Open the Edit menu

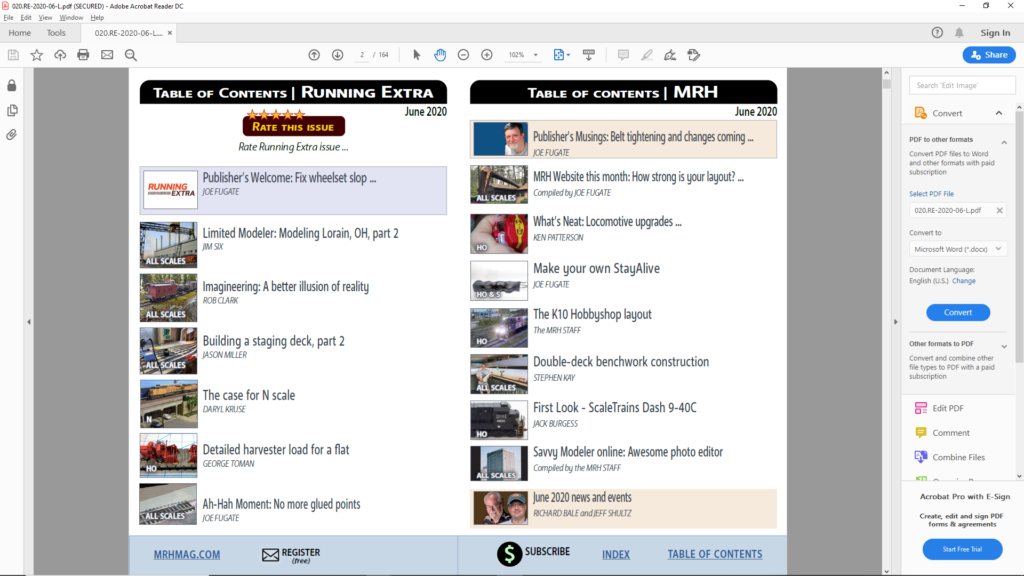(x=26, y=18)
